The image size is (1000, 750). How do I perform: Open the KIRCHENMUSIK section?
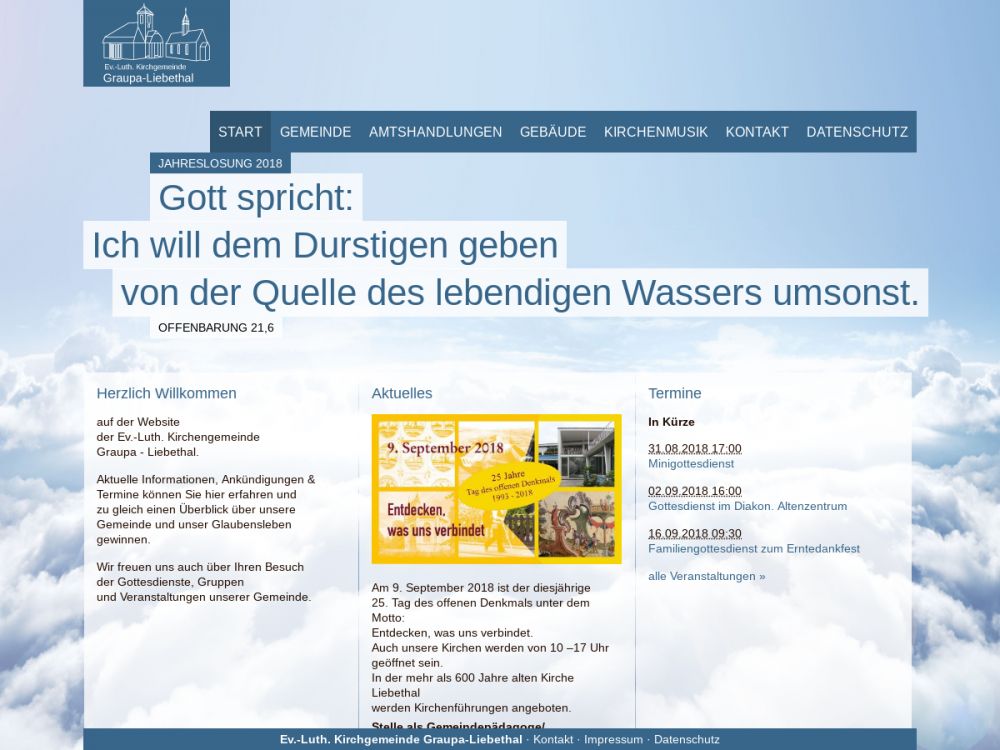655,132
